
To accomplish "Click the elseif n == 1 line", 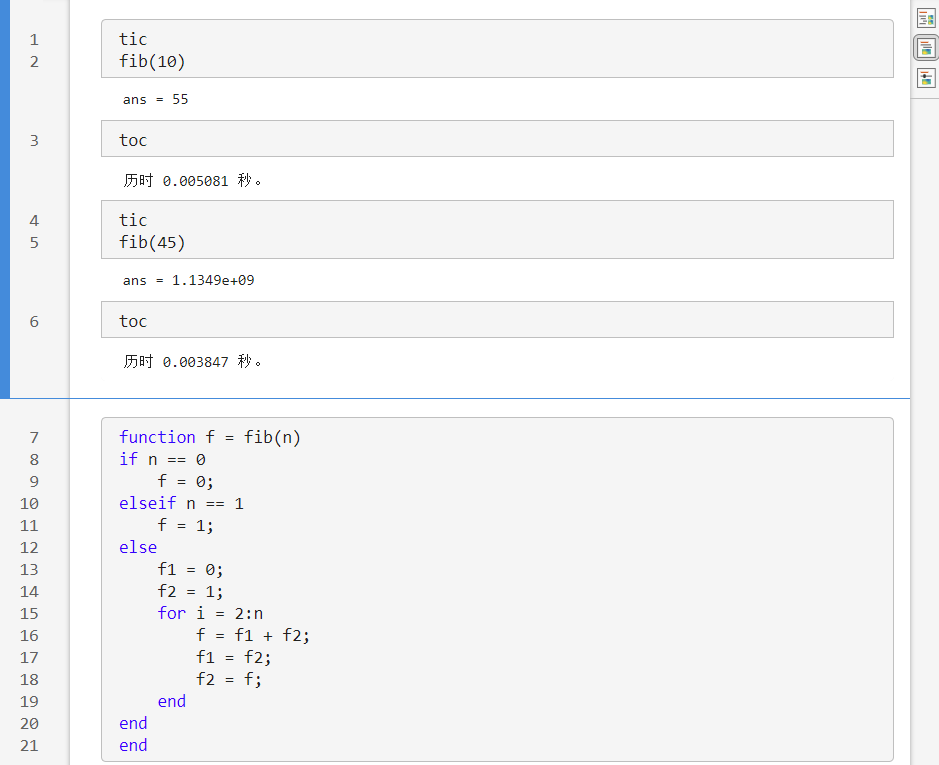I will click(x=181, y=503).
